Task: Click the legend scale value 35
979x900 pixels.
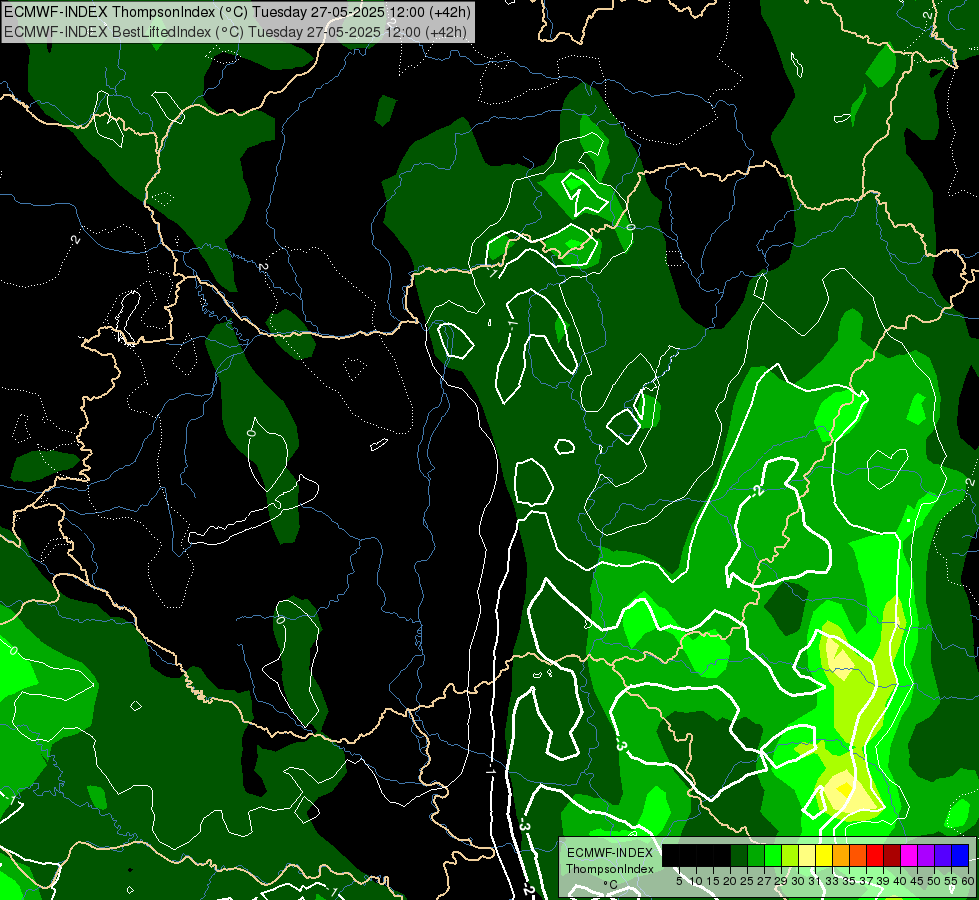Action: [849, 881]
